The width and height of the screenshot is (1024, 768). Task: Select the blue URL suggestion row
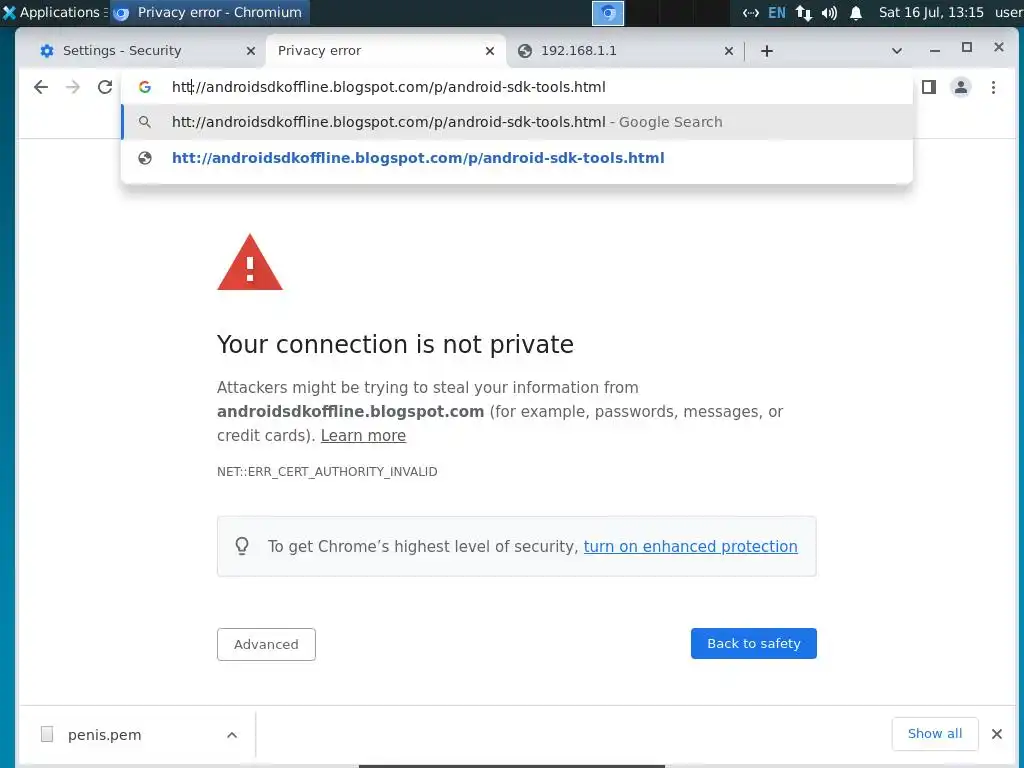[x=517, y=157]
